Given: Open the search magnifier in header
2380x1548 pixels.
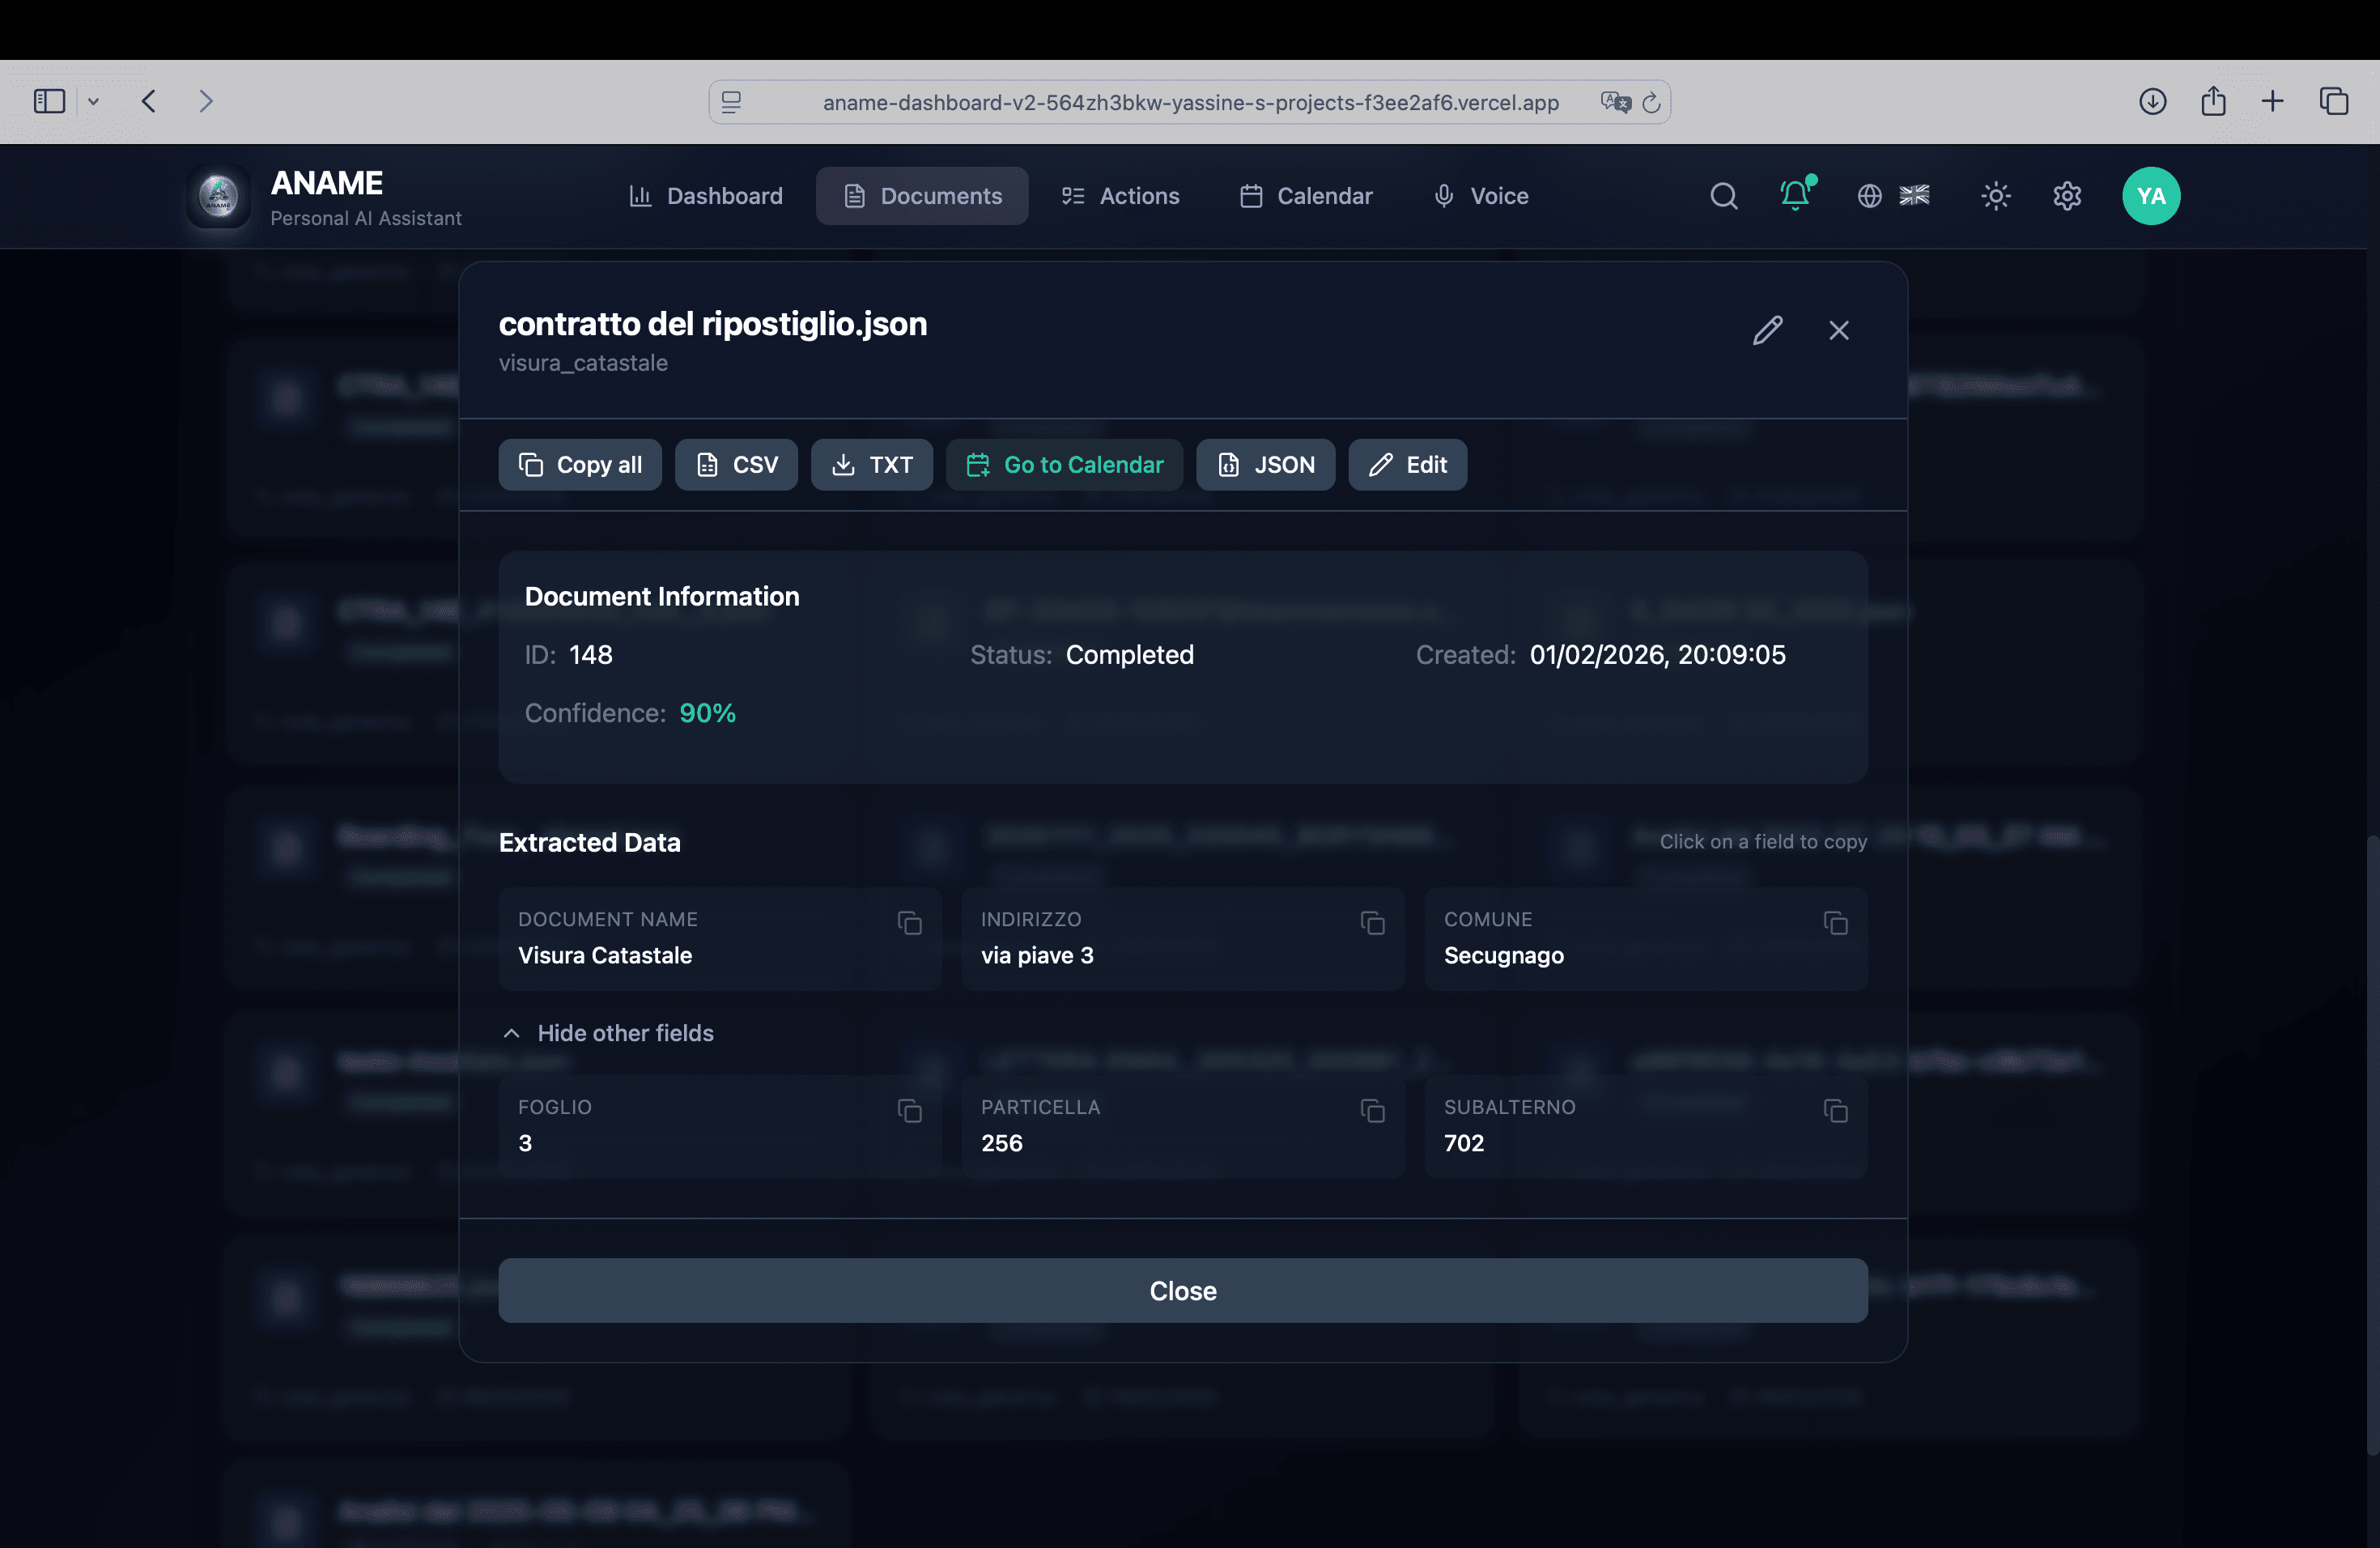Looking at the screenshot, I should [x=1723, y=196].
